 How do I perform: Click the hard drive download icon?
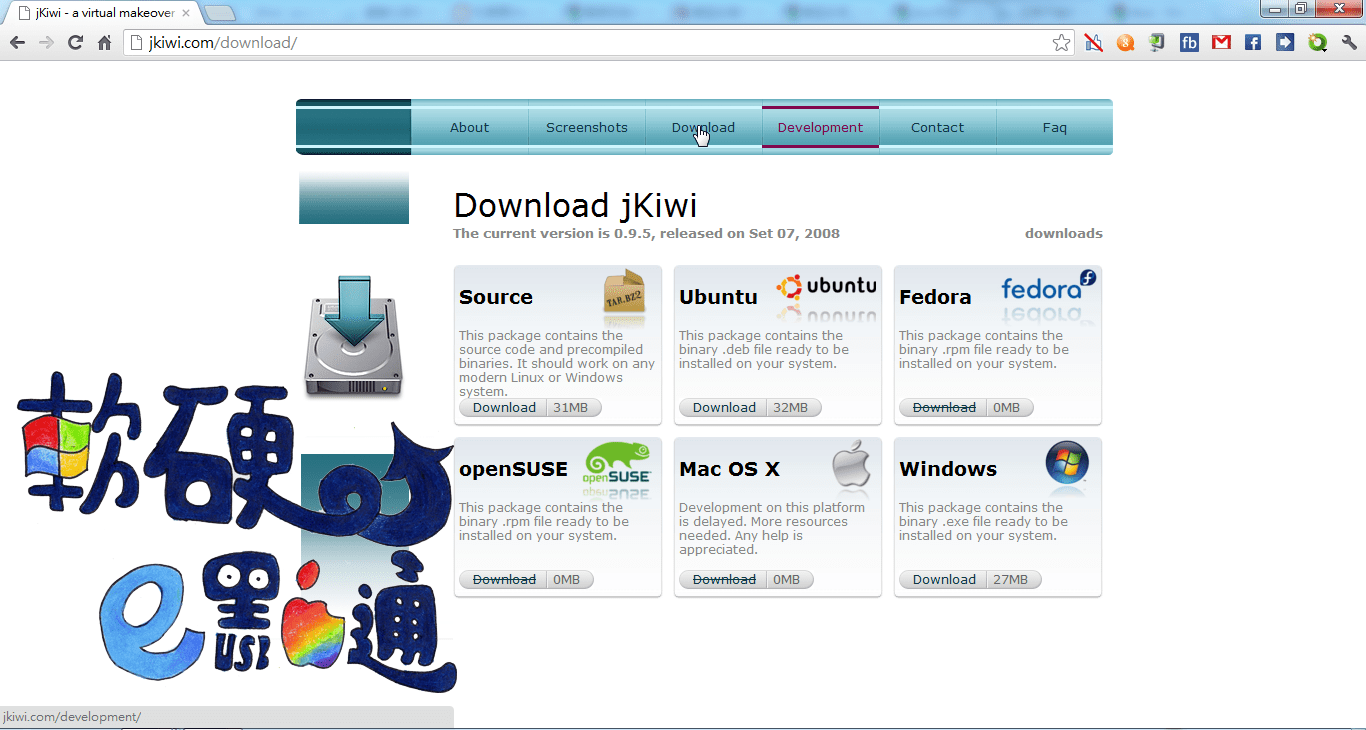pyautogui.click(x=353, y=336)
